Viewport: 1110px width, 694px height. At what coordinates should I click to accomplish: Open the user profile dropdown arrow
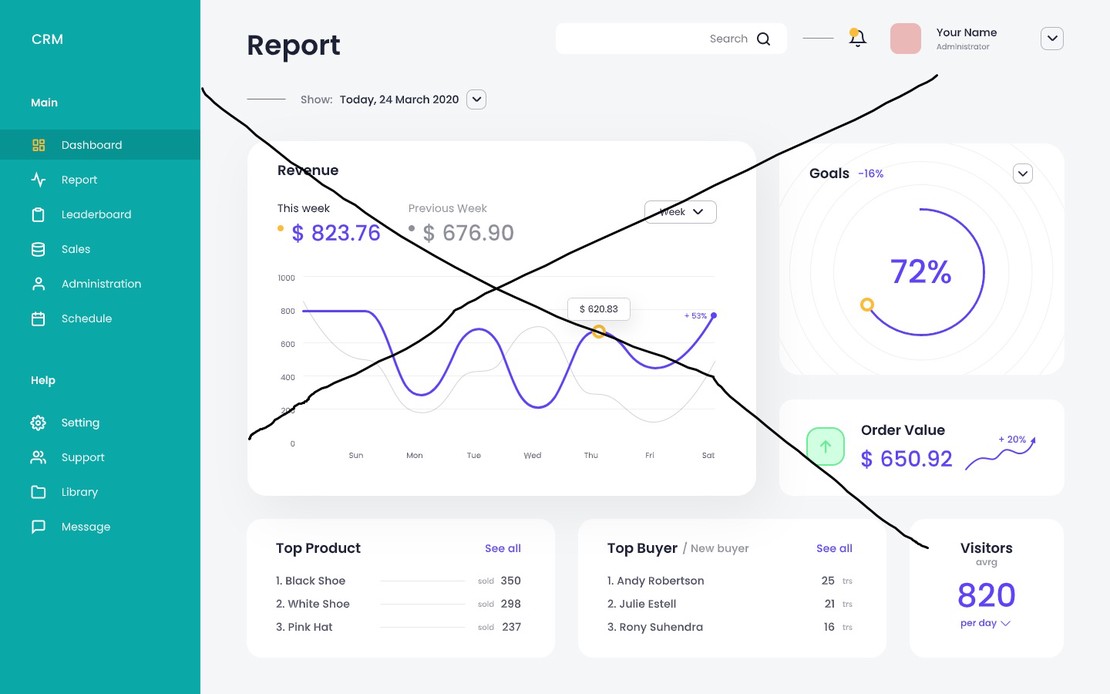pyautogui.click(x=1051, y=39)
